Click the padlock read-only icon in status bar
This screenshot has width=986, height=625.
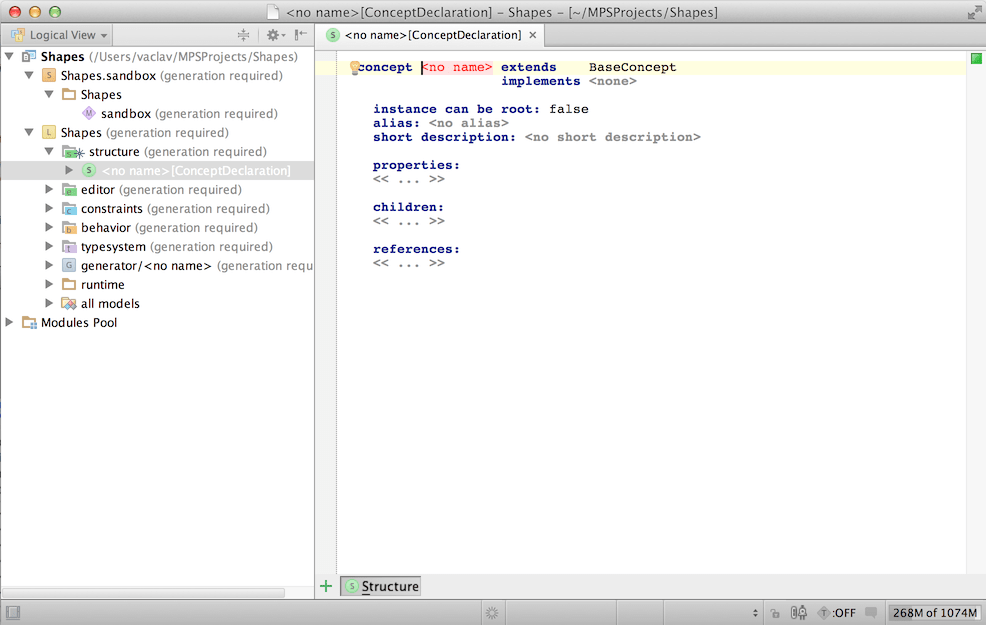(775, 612)
